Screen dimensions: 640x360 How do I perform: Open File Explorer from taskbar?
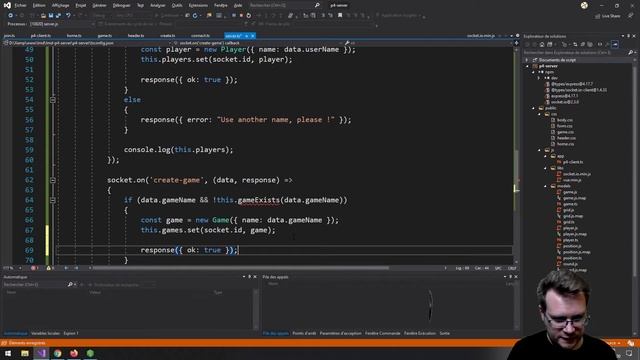click(24, 353)
